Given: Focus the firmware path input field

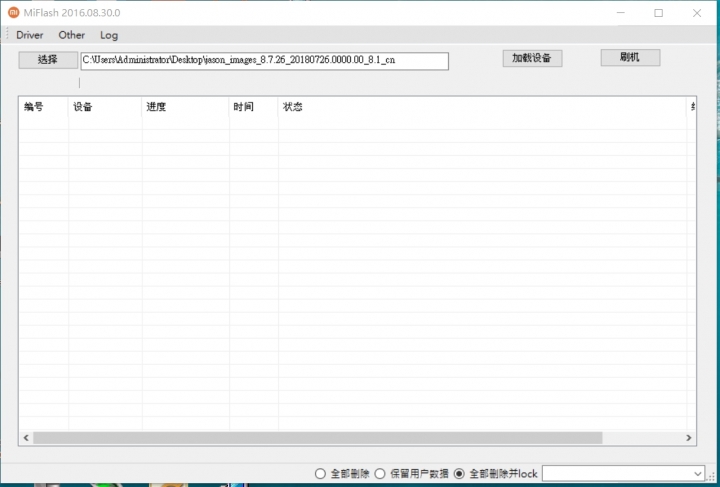Looking at the screenshot, I should (x=264, y=61).
